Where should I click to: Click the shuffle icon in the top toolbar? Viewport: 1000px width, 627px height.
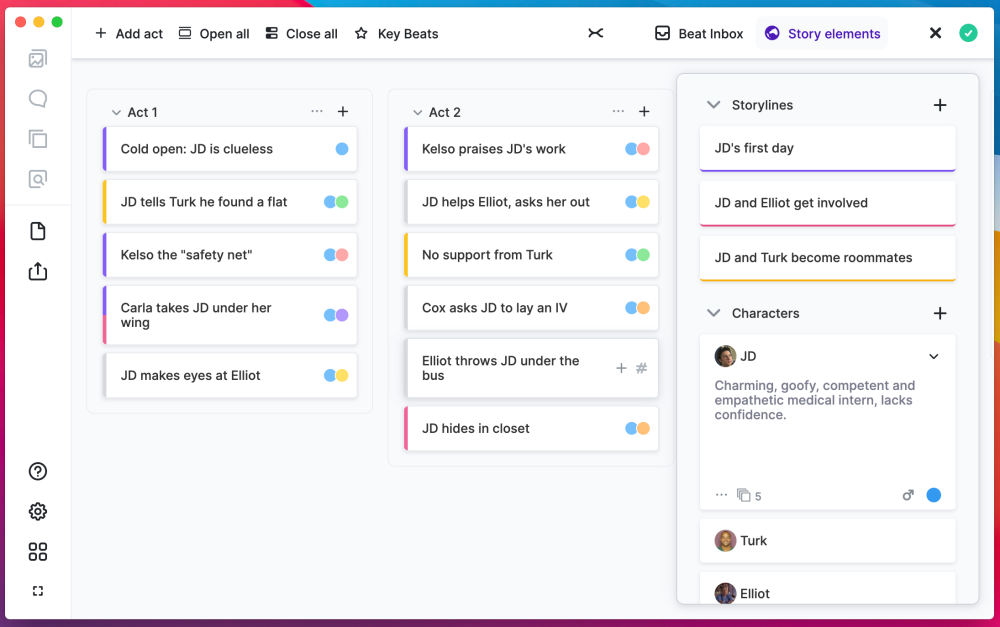pos(595,33)
